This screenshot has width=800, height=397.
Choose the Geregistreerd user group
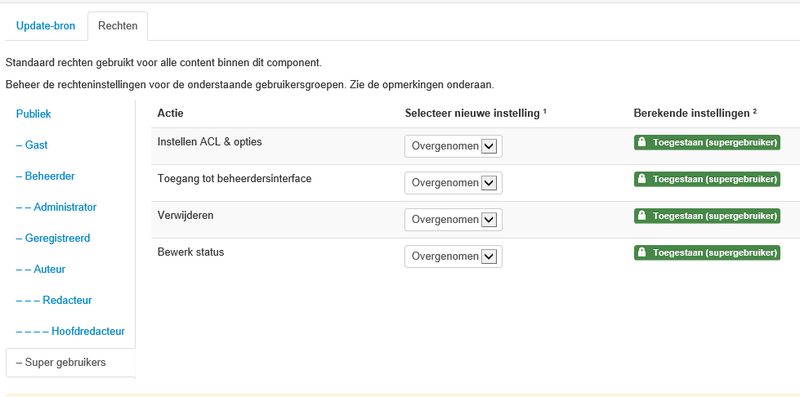click(53, 238)
